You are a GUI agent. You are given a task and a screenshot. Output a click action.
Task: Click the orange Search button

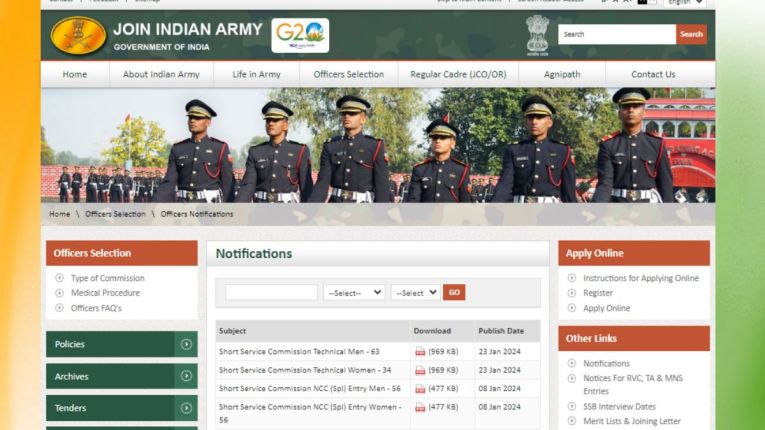(691, 34)
